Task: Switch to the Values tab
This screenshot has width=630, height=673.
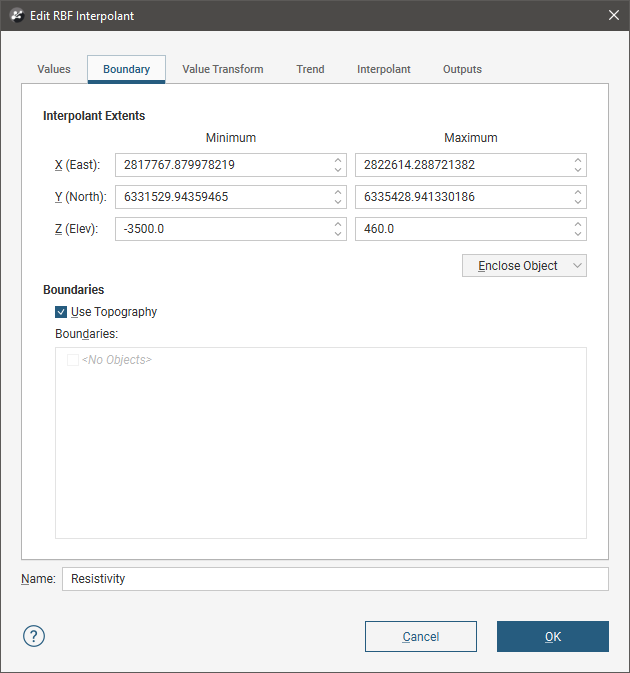Action: 54,70
